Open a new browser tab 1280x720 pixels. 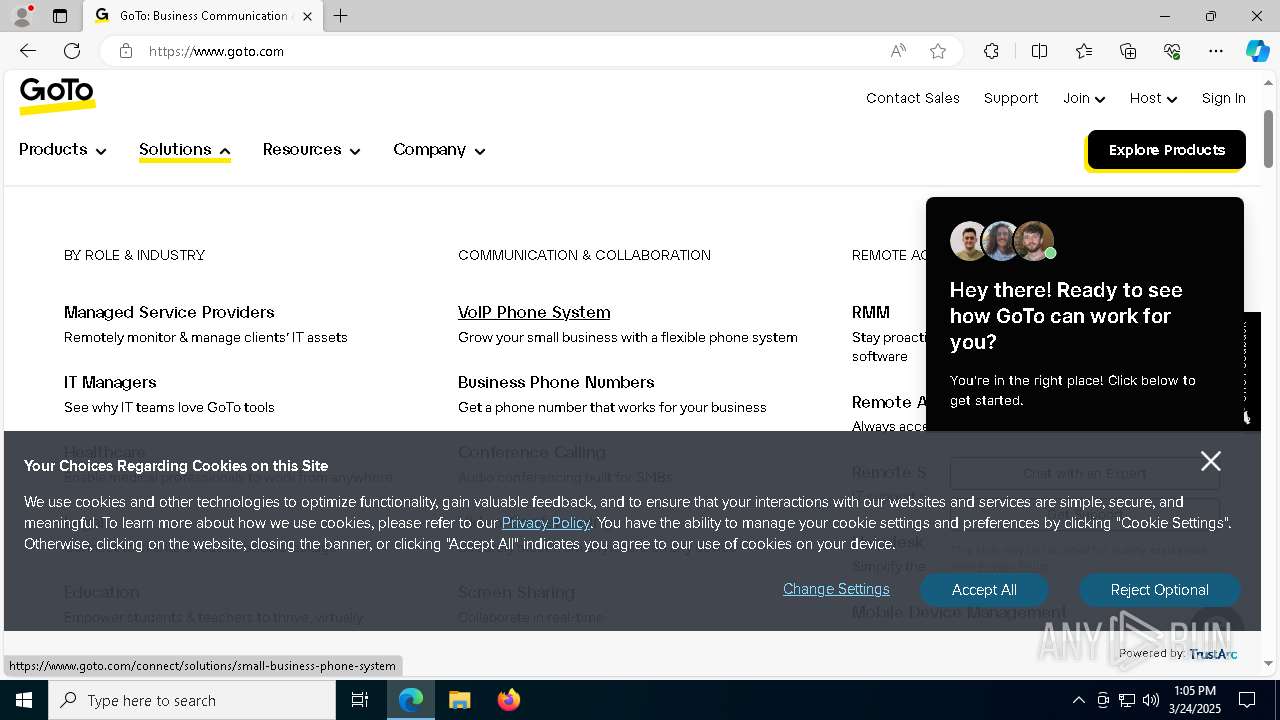click(x=340, y=16)
